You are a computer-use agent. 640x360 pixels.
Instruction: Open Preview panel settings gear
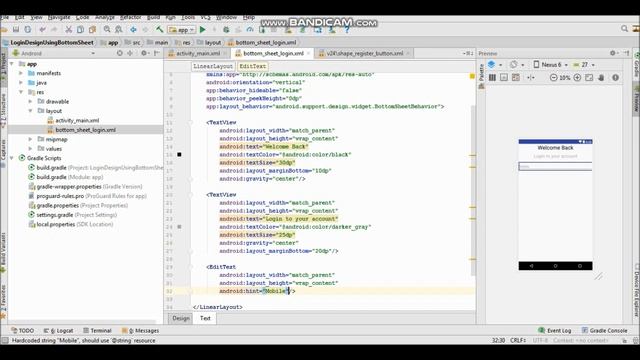tap(613, 53)
